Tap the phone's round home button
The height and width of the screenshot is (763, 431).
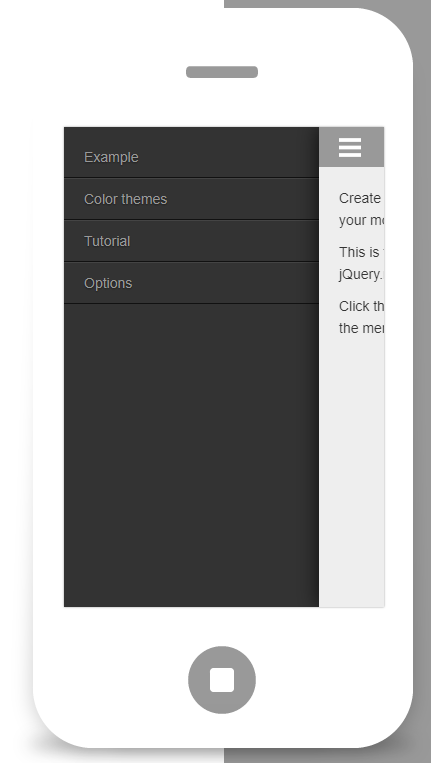[222, 680]
